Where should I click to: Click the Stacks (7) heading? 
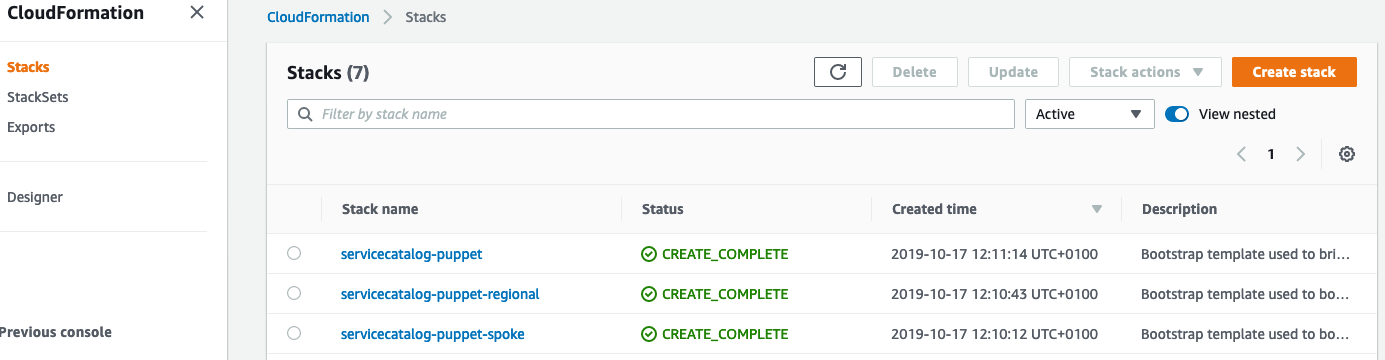328,72
